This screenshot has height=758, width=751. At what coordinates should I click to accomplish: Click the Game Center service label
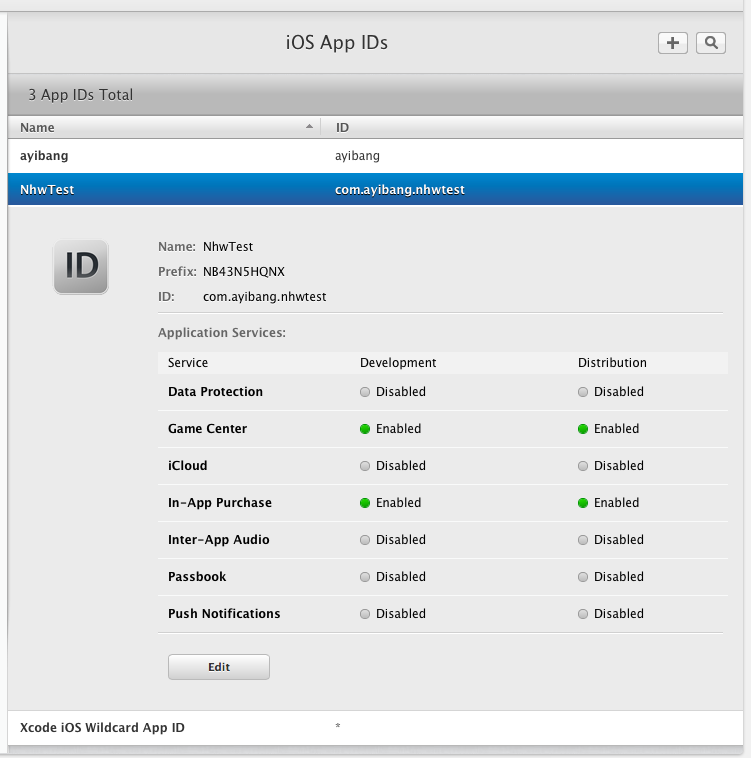tap(207, 429)
